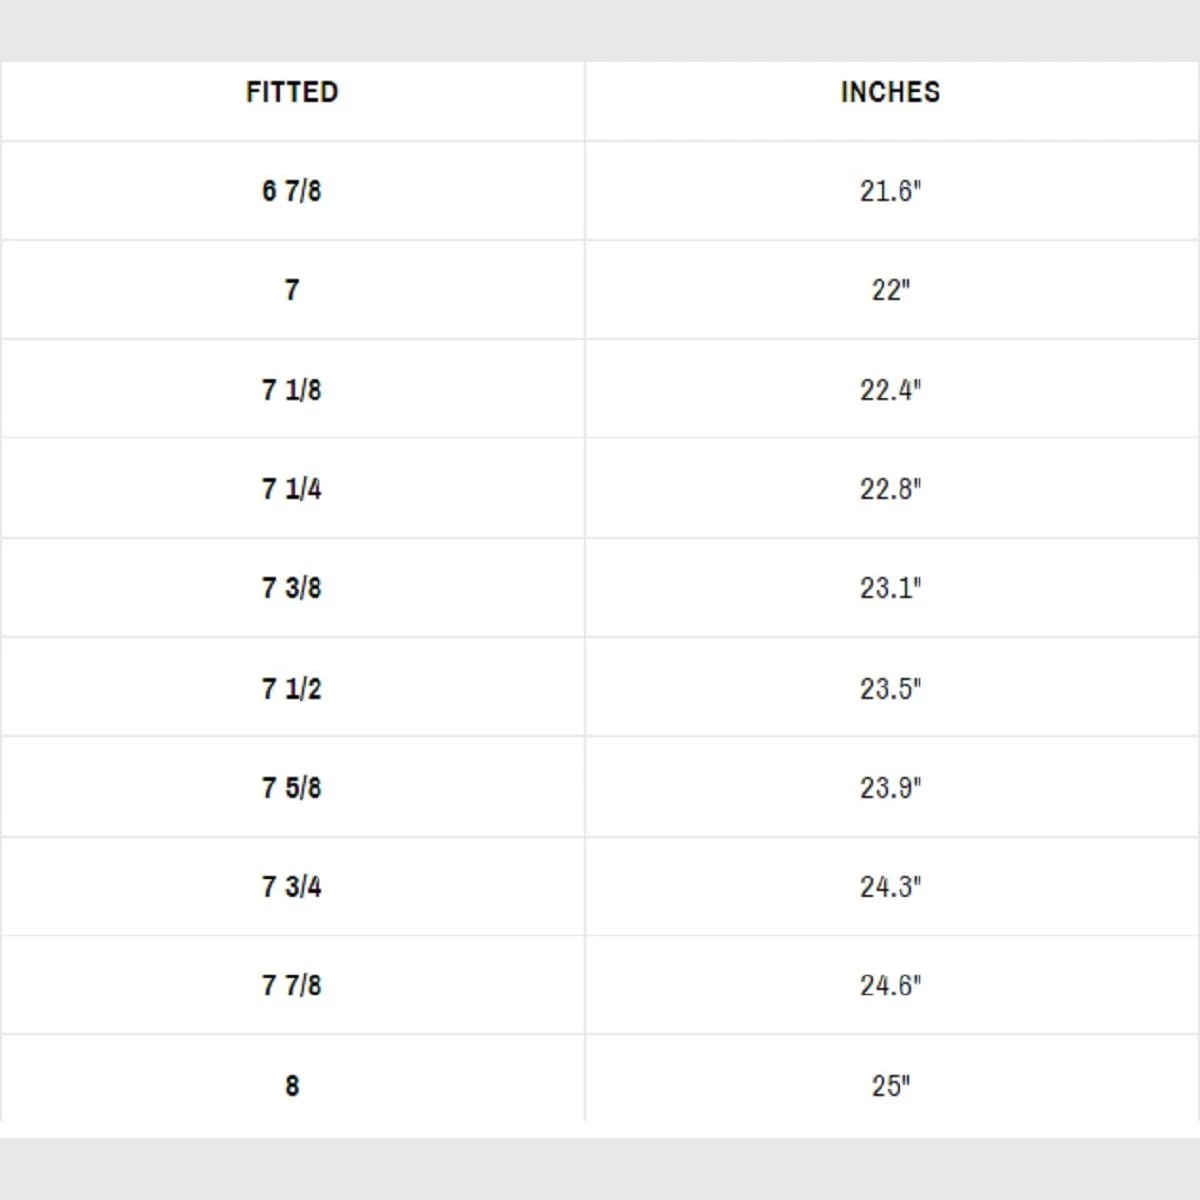Pick the 7 3/8 fitted size
This screenshot has width=1200, height=1200.
[x=292, y=587]
